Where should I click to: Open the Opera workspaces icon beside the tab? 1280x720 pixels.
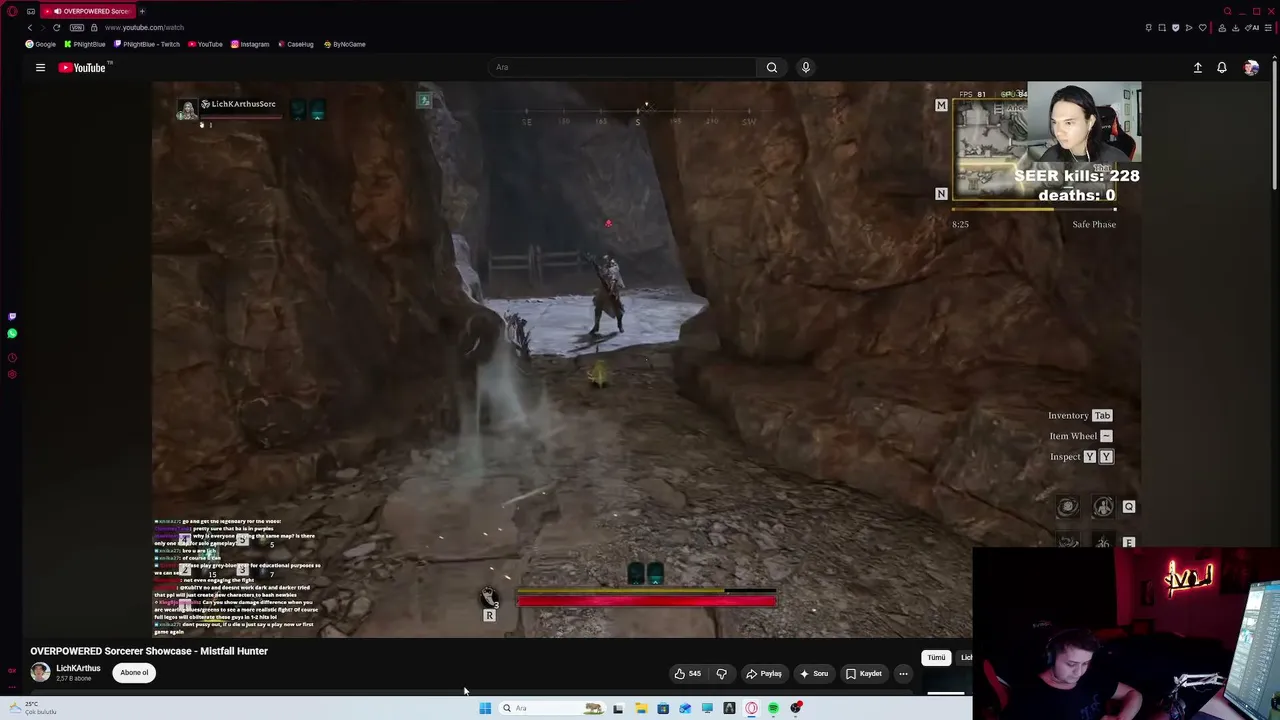tap(31, 11)
